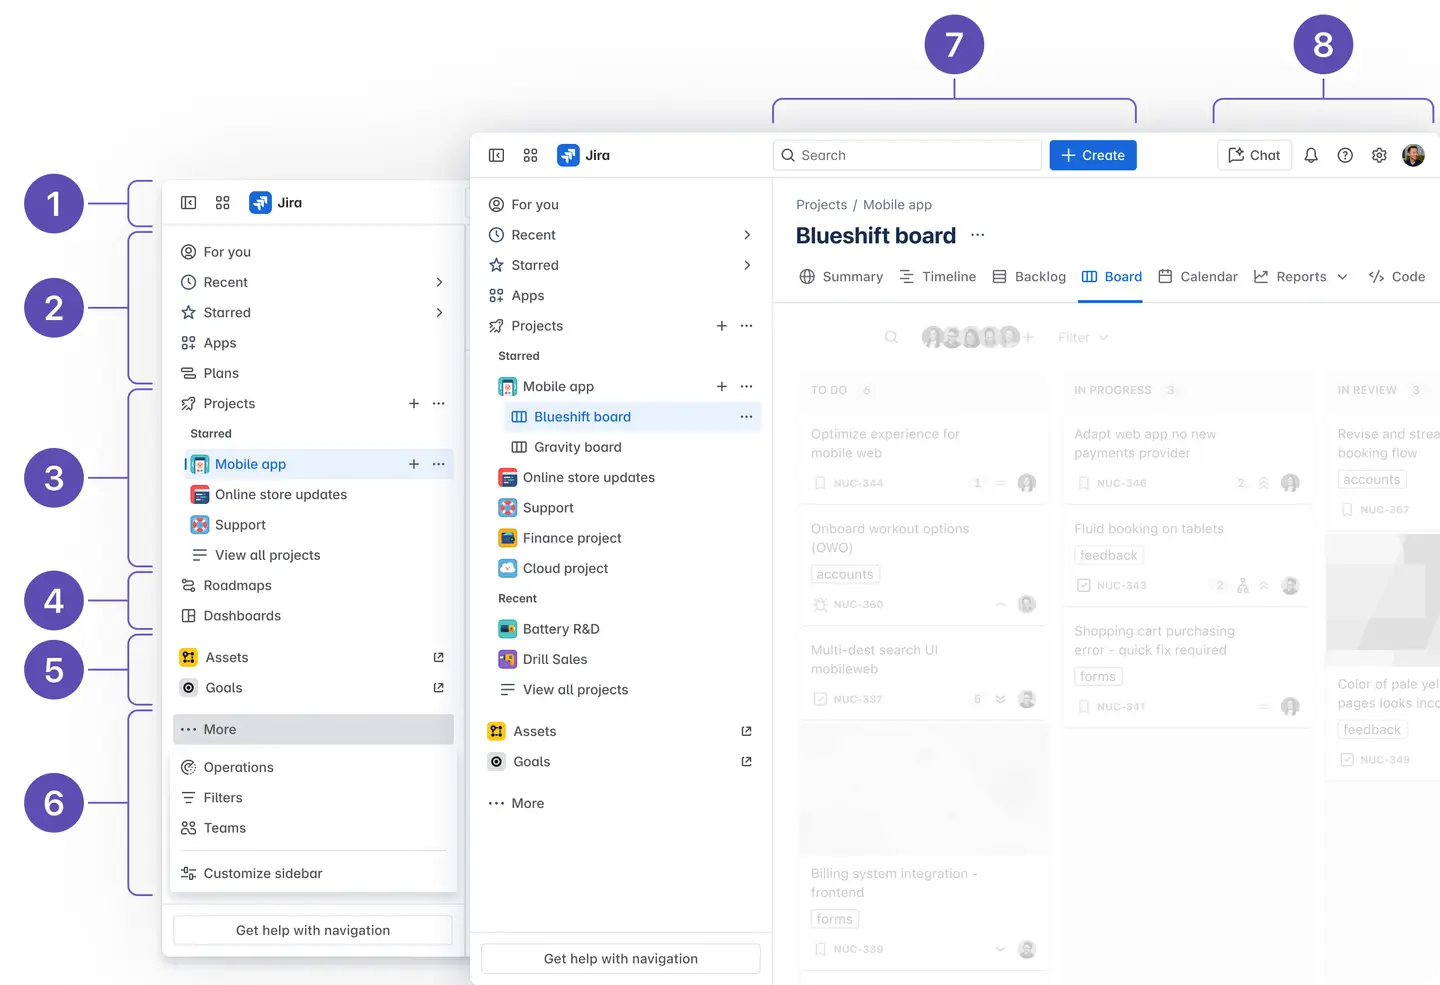Click the Mobile app project icon
Viewport: 1440px width, 985px height.
507,386
